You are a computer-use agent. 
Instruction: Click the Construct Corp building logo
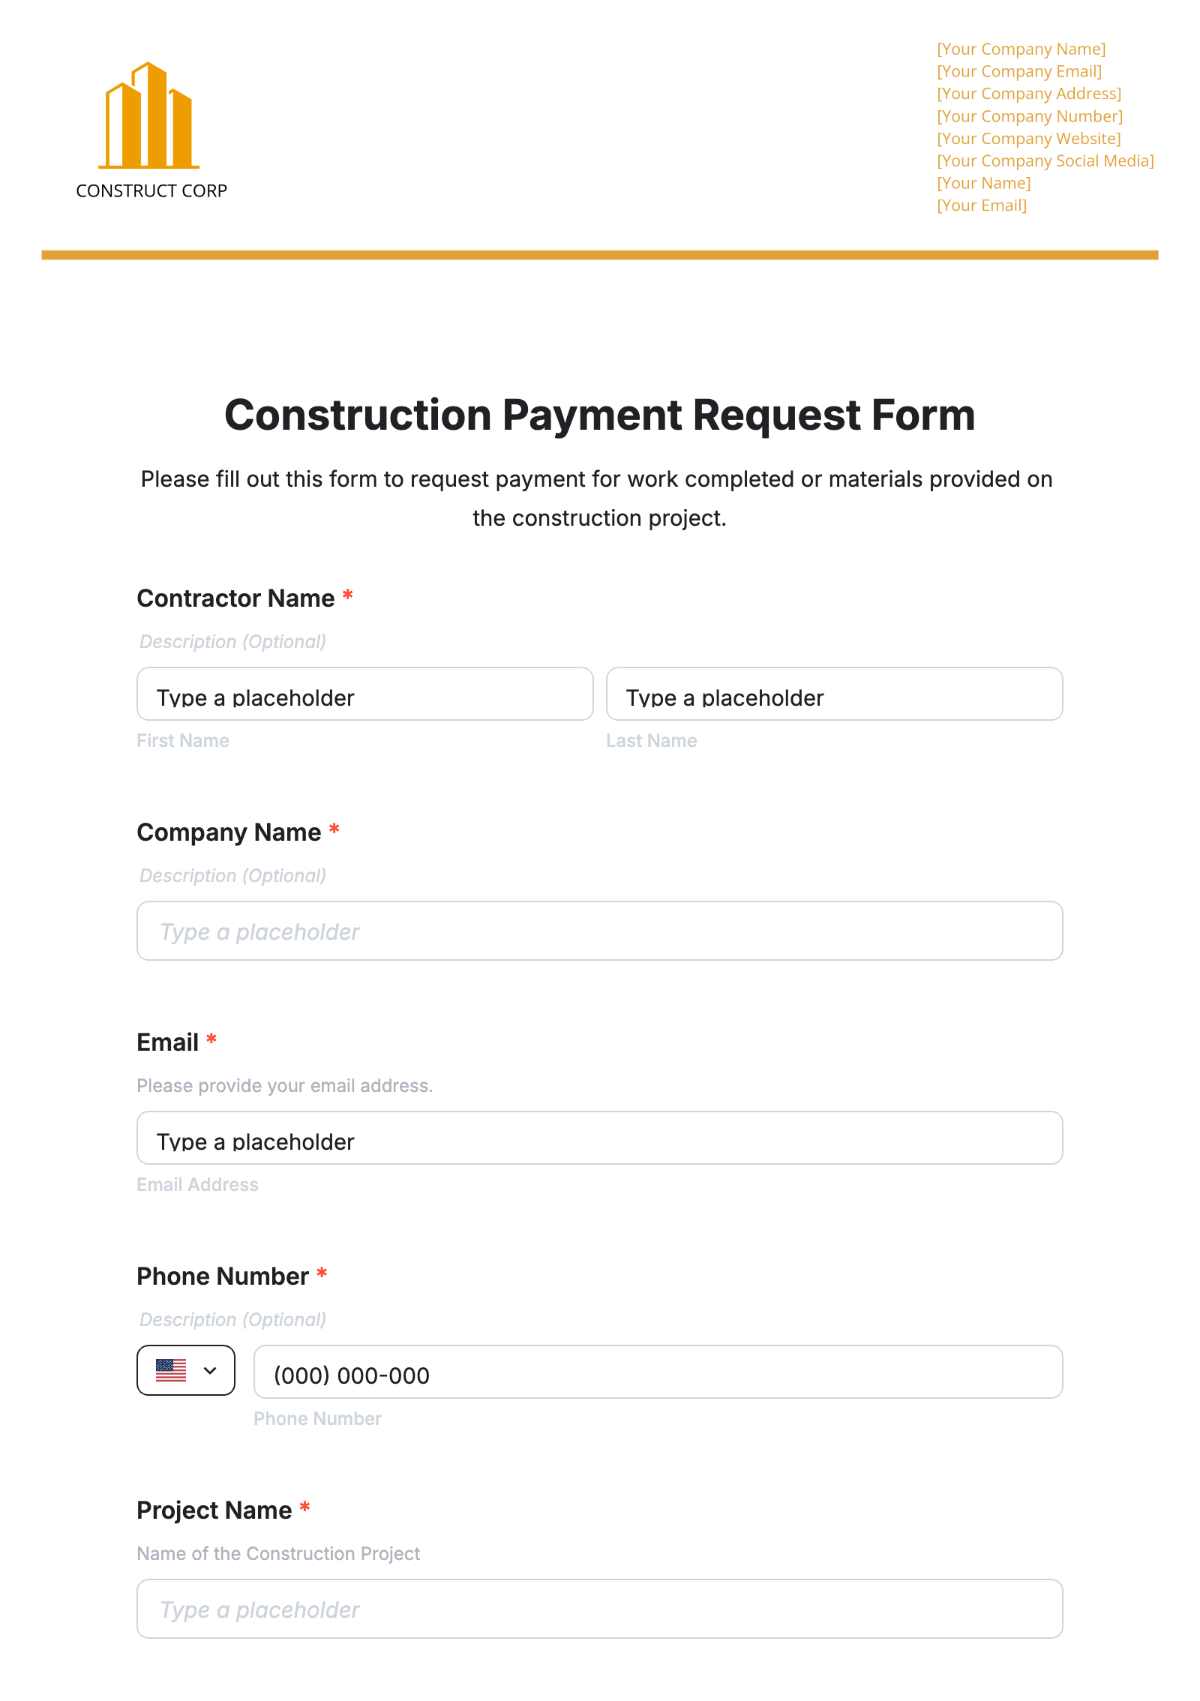click(149, 115)
